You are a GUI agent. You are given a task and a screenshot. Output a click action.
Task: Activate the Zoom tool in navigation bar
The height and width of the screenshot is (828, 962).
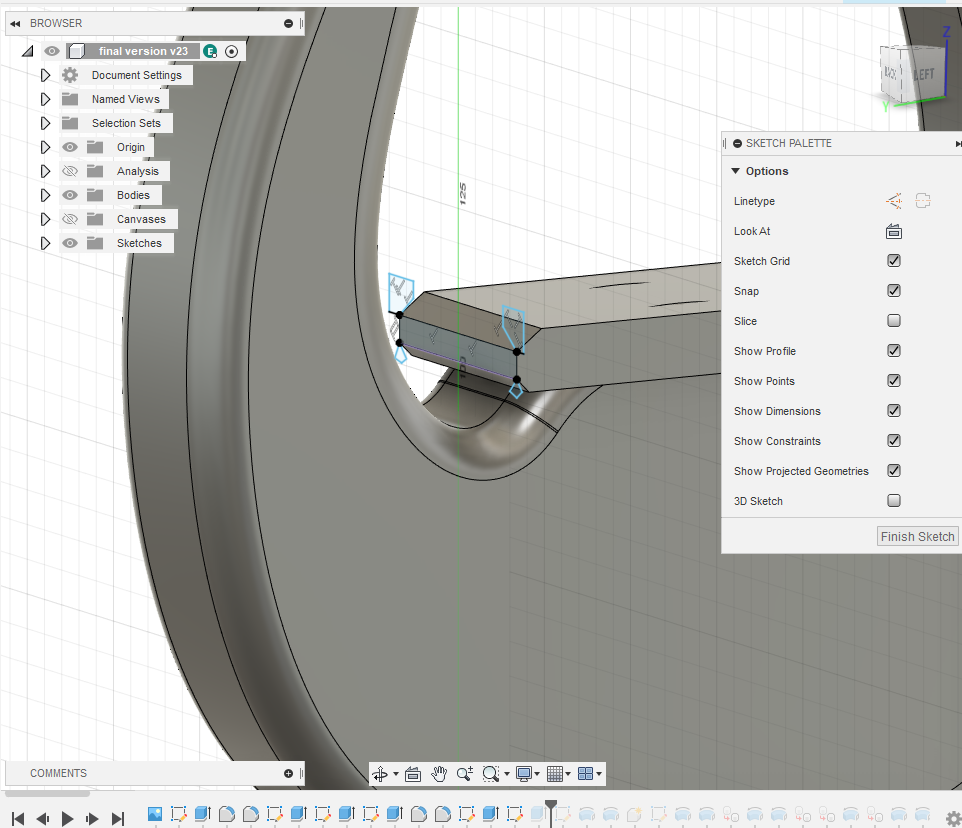click(465, 774)
